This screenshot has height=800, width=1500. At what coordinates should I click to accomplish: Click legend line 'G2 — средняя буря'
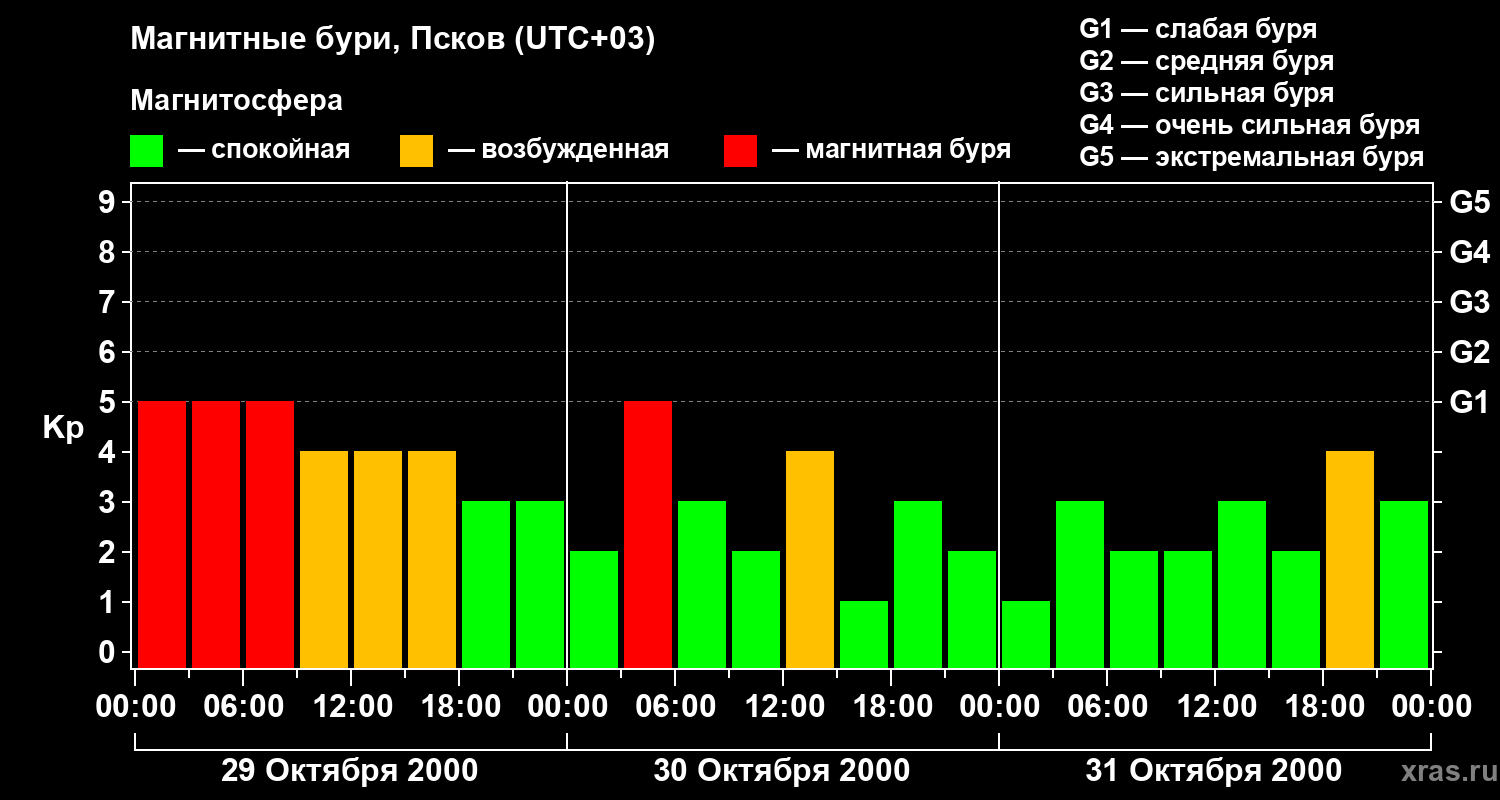[x=1207, y=61]
